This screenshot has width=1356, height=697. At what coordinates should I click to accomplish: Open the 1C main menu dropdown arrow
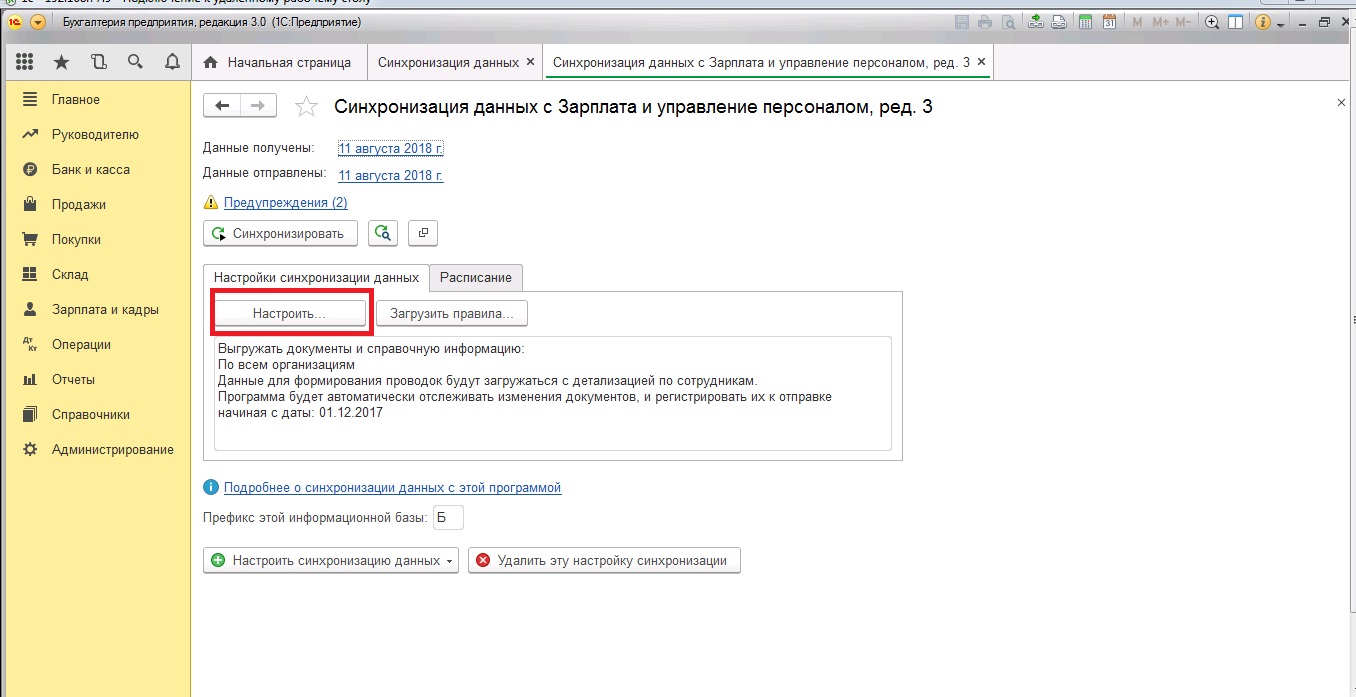tap(38, 22)
